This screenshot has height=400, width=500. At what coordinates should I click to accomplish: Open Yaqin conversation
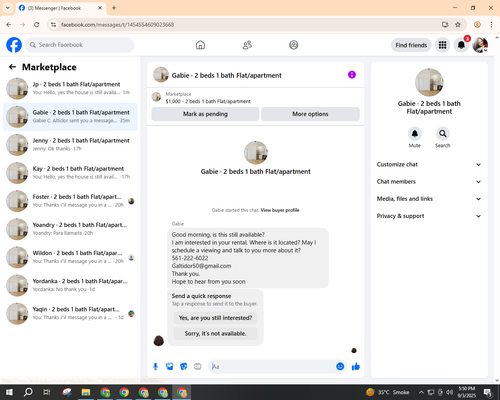point(70,313)
